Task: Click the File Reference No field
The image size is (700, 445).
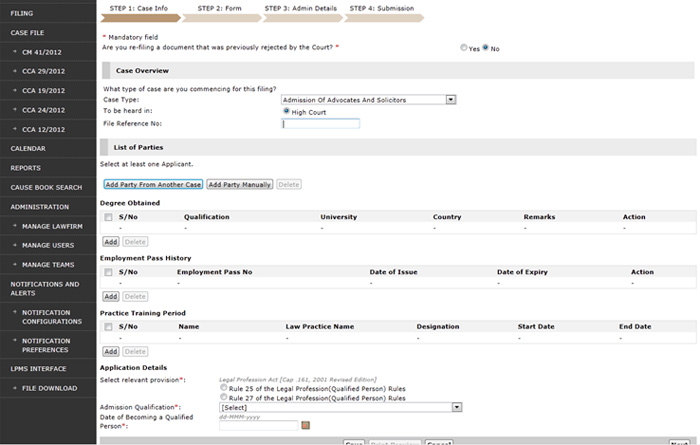Action: (x=321, y=124)
